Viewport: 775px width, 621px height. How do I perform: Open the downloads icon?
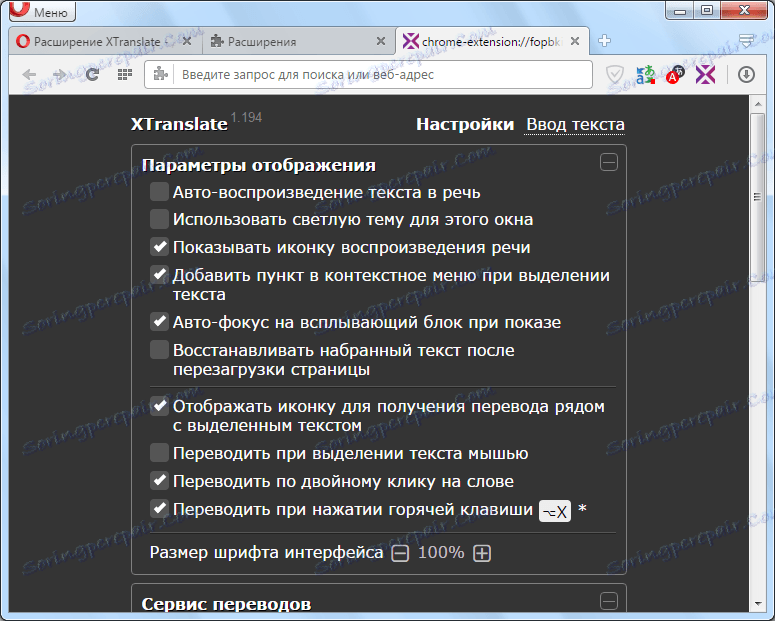746,75
